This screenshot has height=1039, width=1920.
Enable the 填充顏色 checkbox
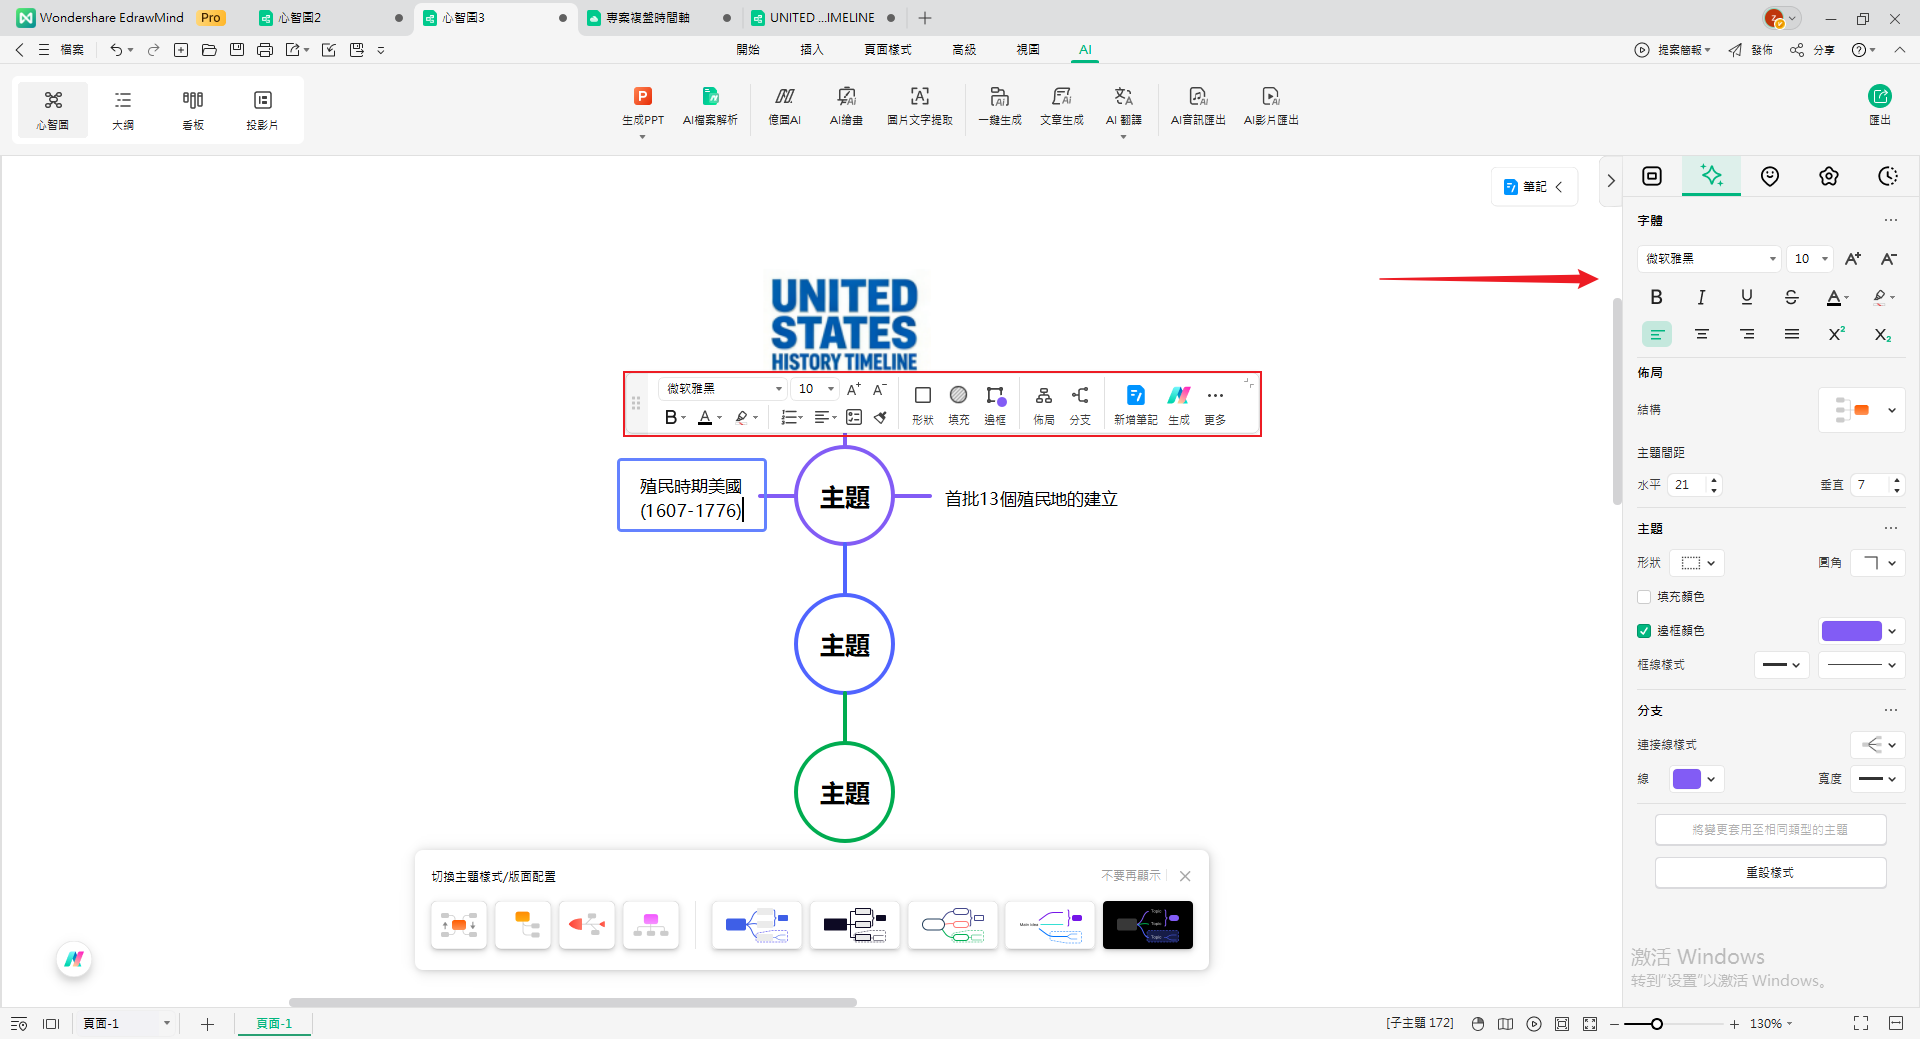(x=1644, y=597)
